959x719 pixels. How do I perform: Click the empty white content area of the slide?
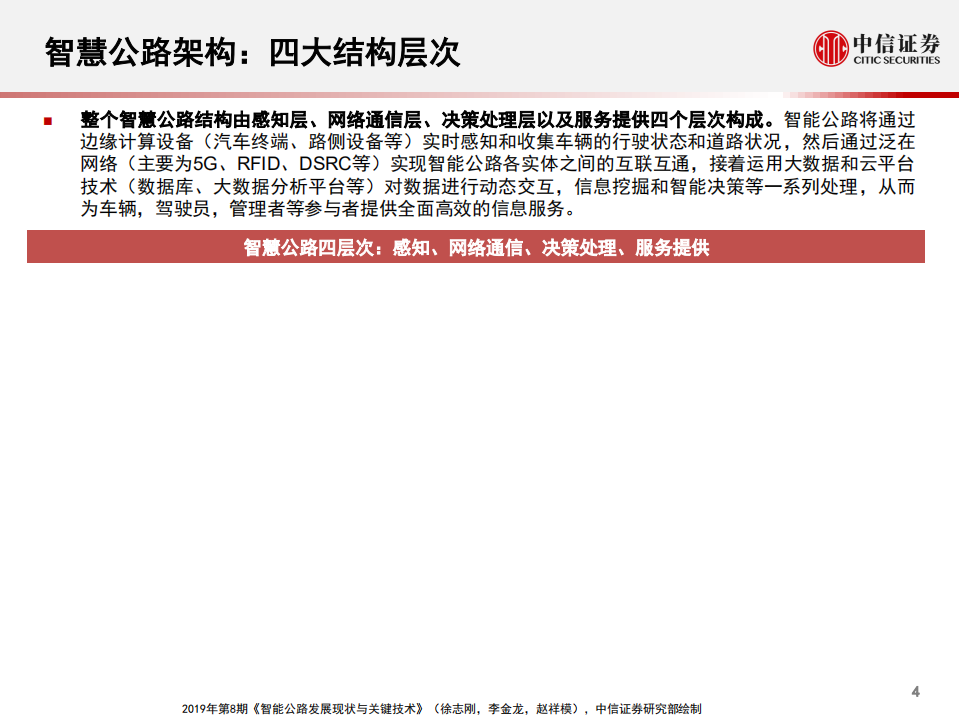tap(480, 470)
